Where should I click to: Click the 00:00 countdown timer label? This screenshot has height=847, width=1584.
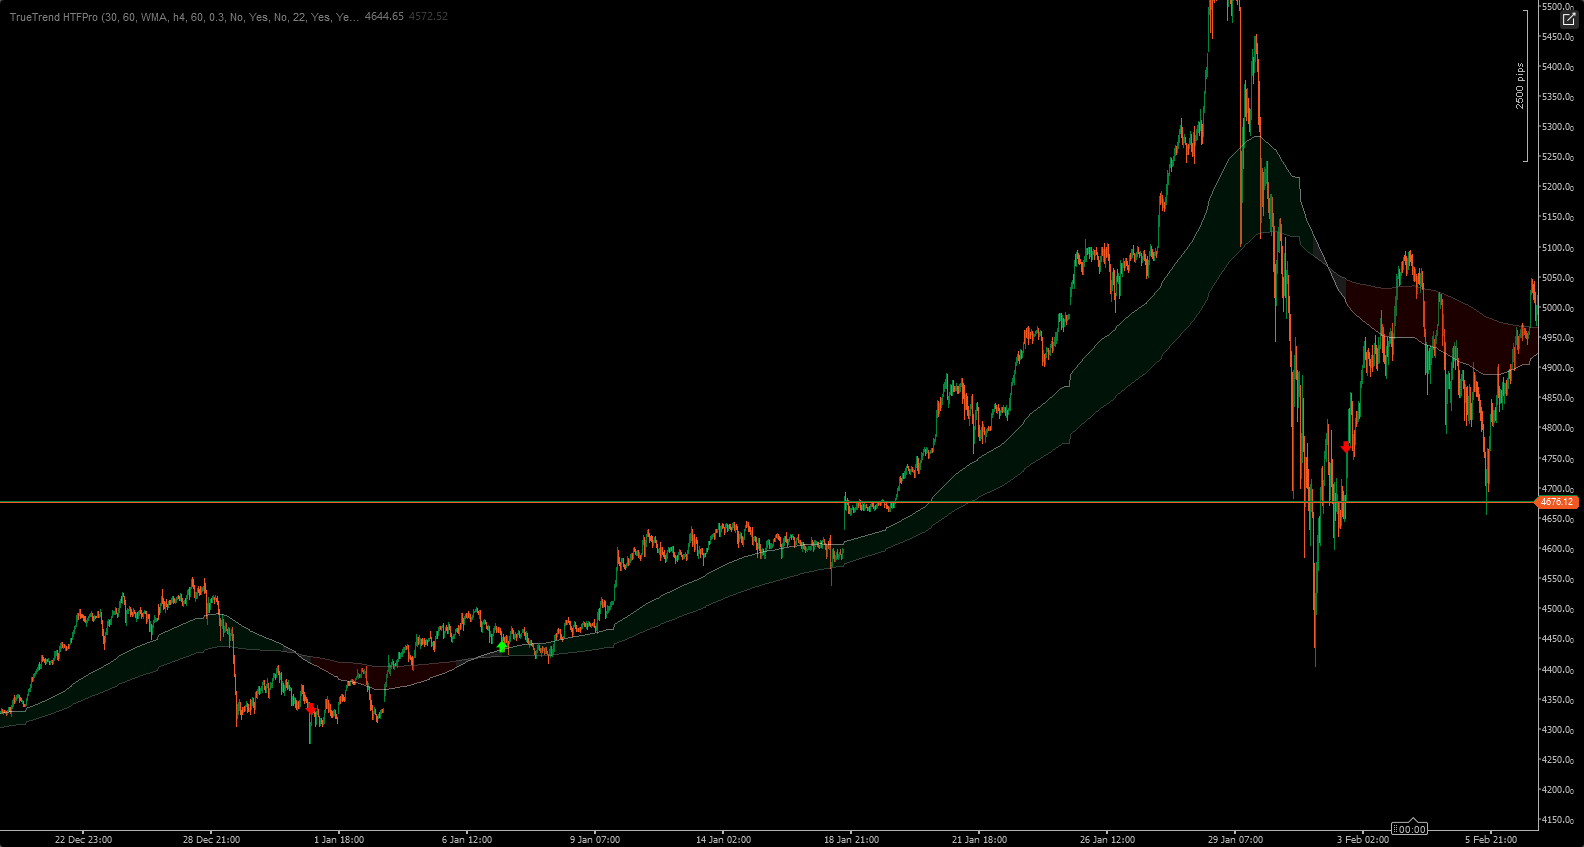pyautogui.click(x=1412, y=829)
